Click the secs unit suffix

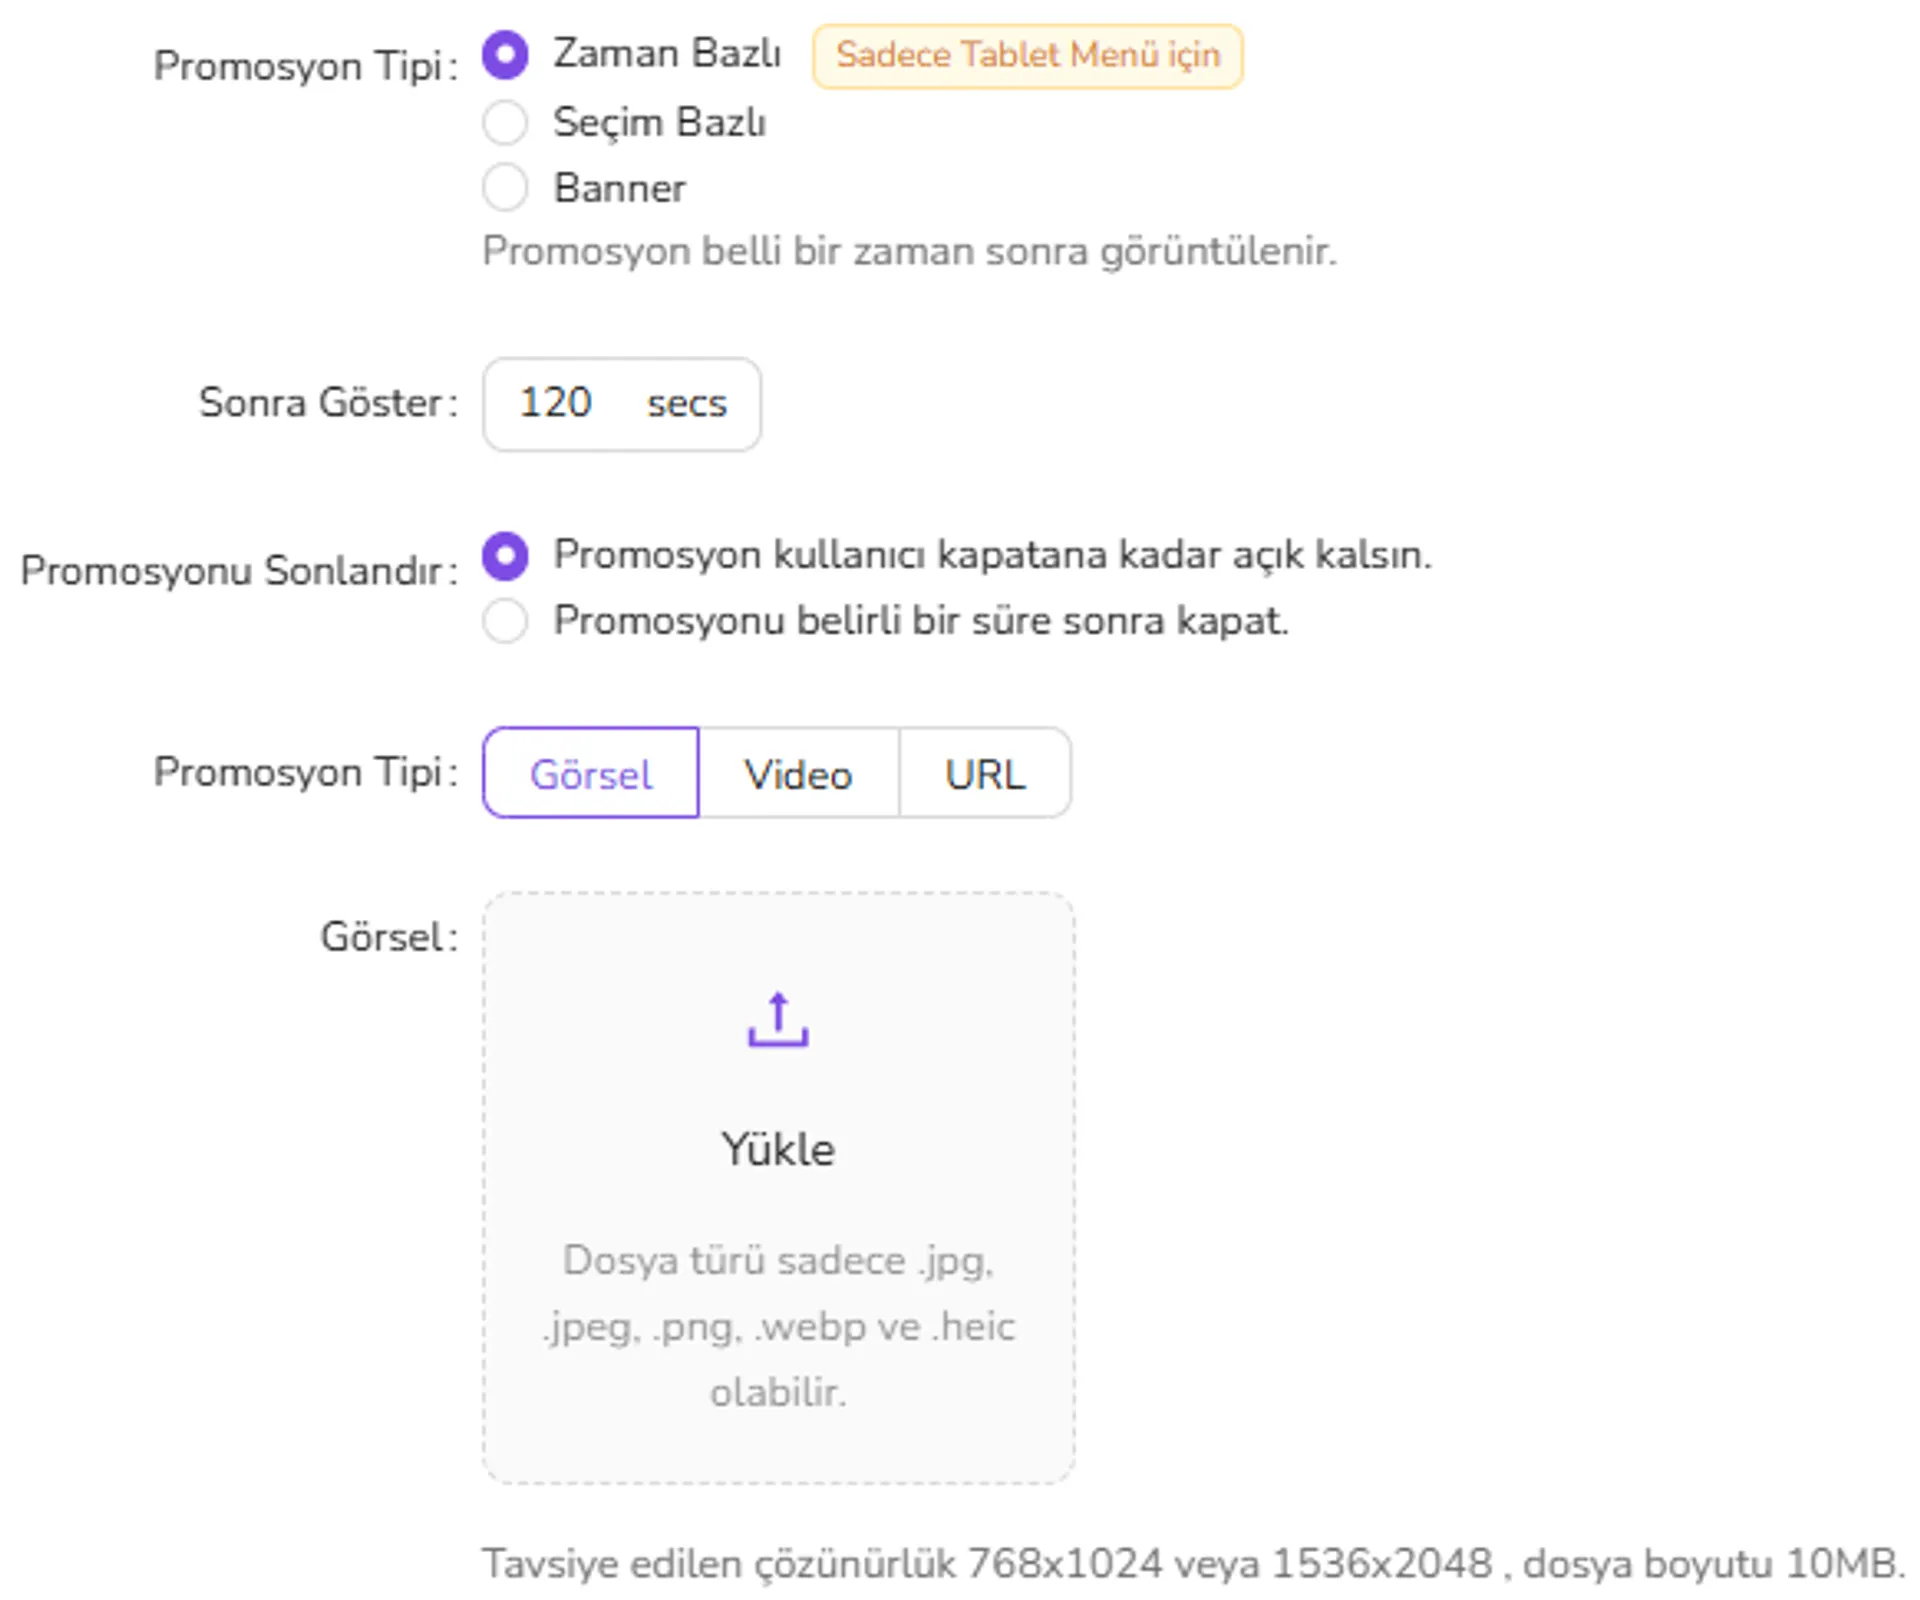coord(687,404)
